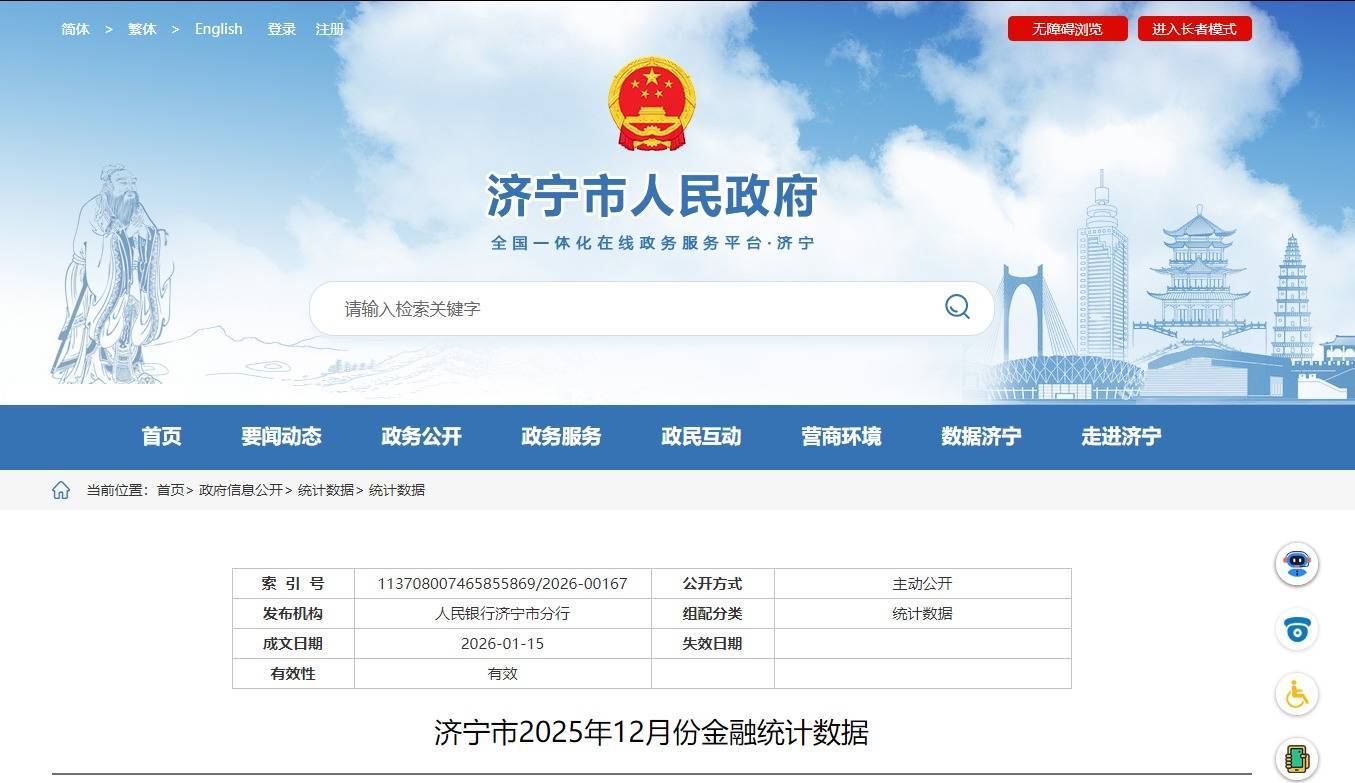The height and width of the screenshot is (783, 1355).
Task: Select 营商环境 in the navigation bar
Action: point(841,437)
